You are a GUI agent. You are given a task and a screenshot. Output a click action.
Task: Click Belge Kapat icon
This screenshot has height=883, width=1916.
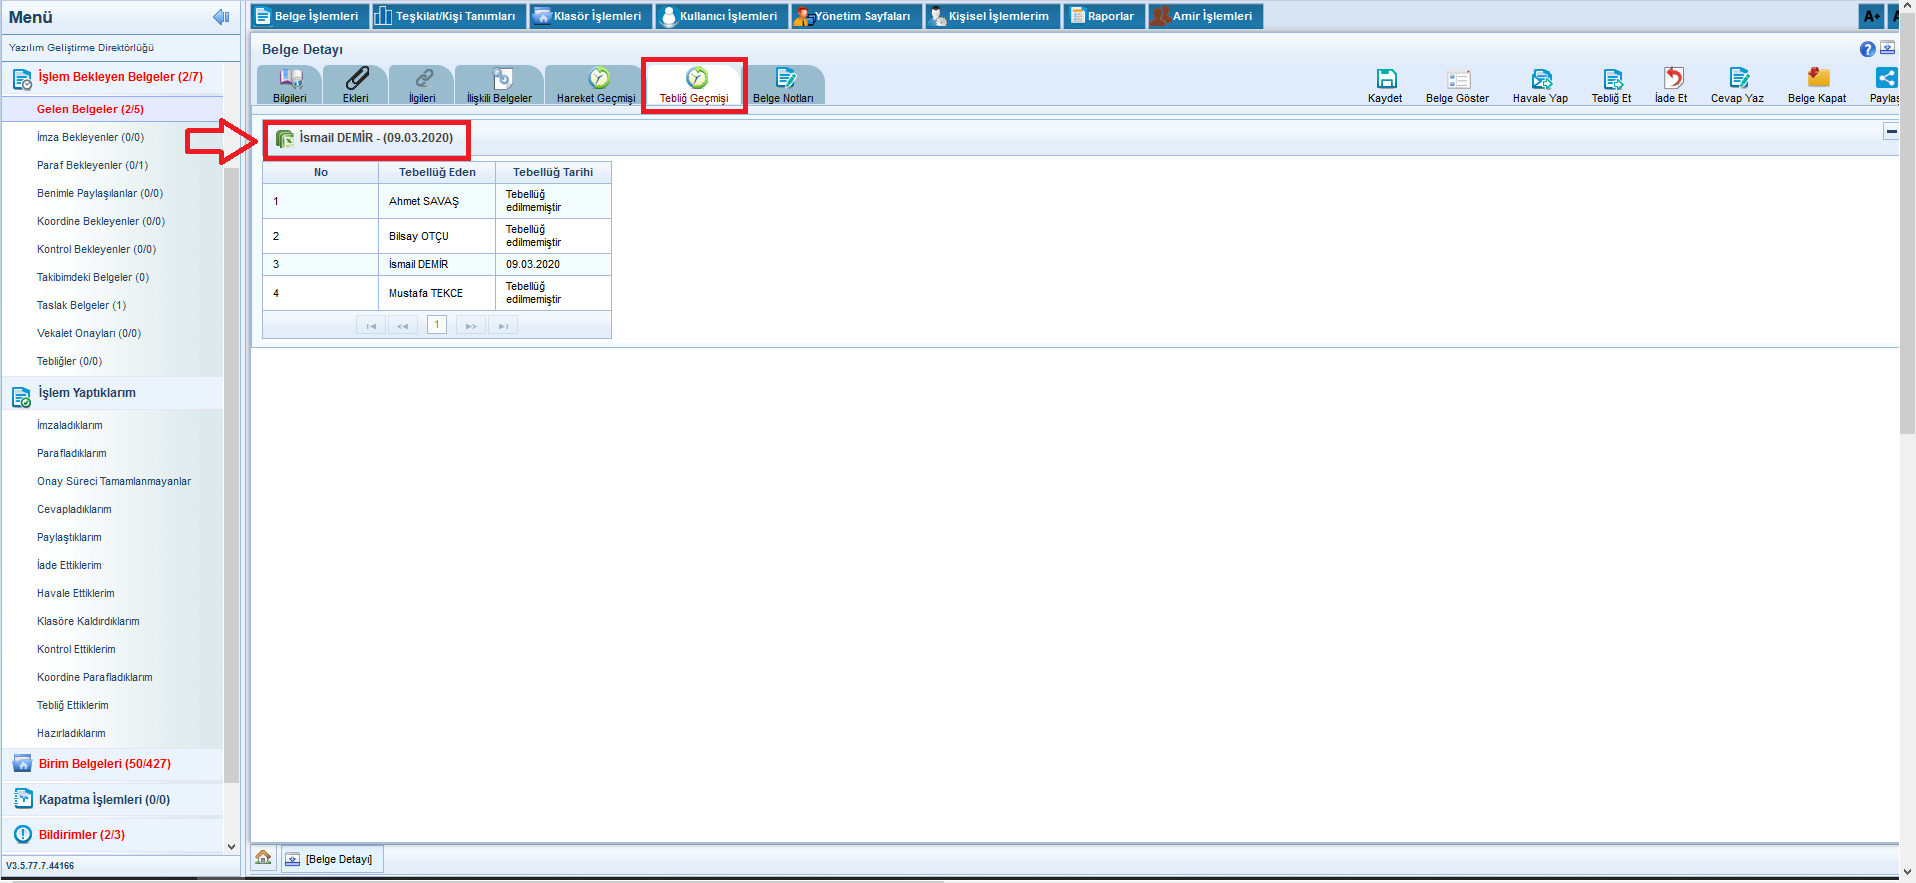pos(1817,80)
